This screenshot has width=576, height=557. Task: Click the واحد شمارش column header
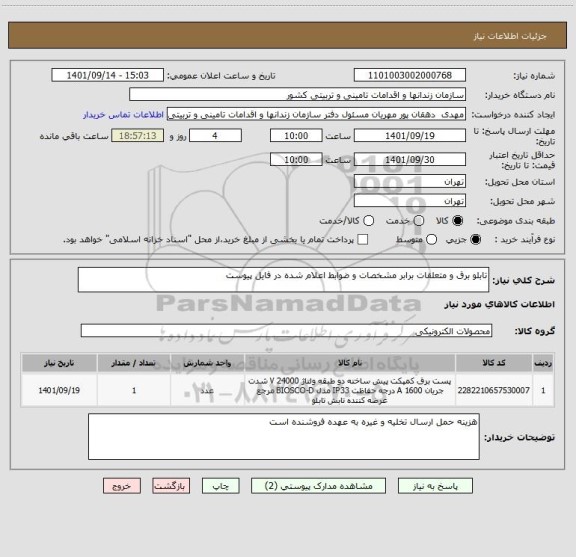point(208,363)
